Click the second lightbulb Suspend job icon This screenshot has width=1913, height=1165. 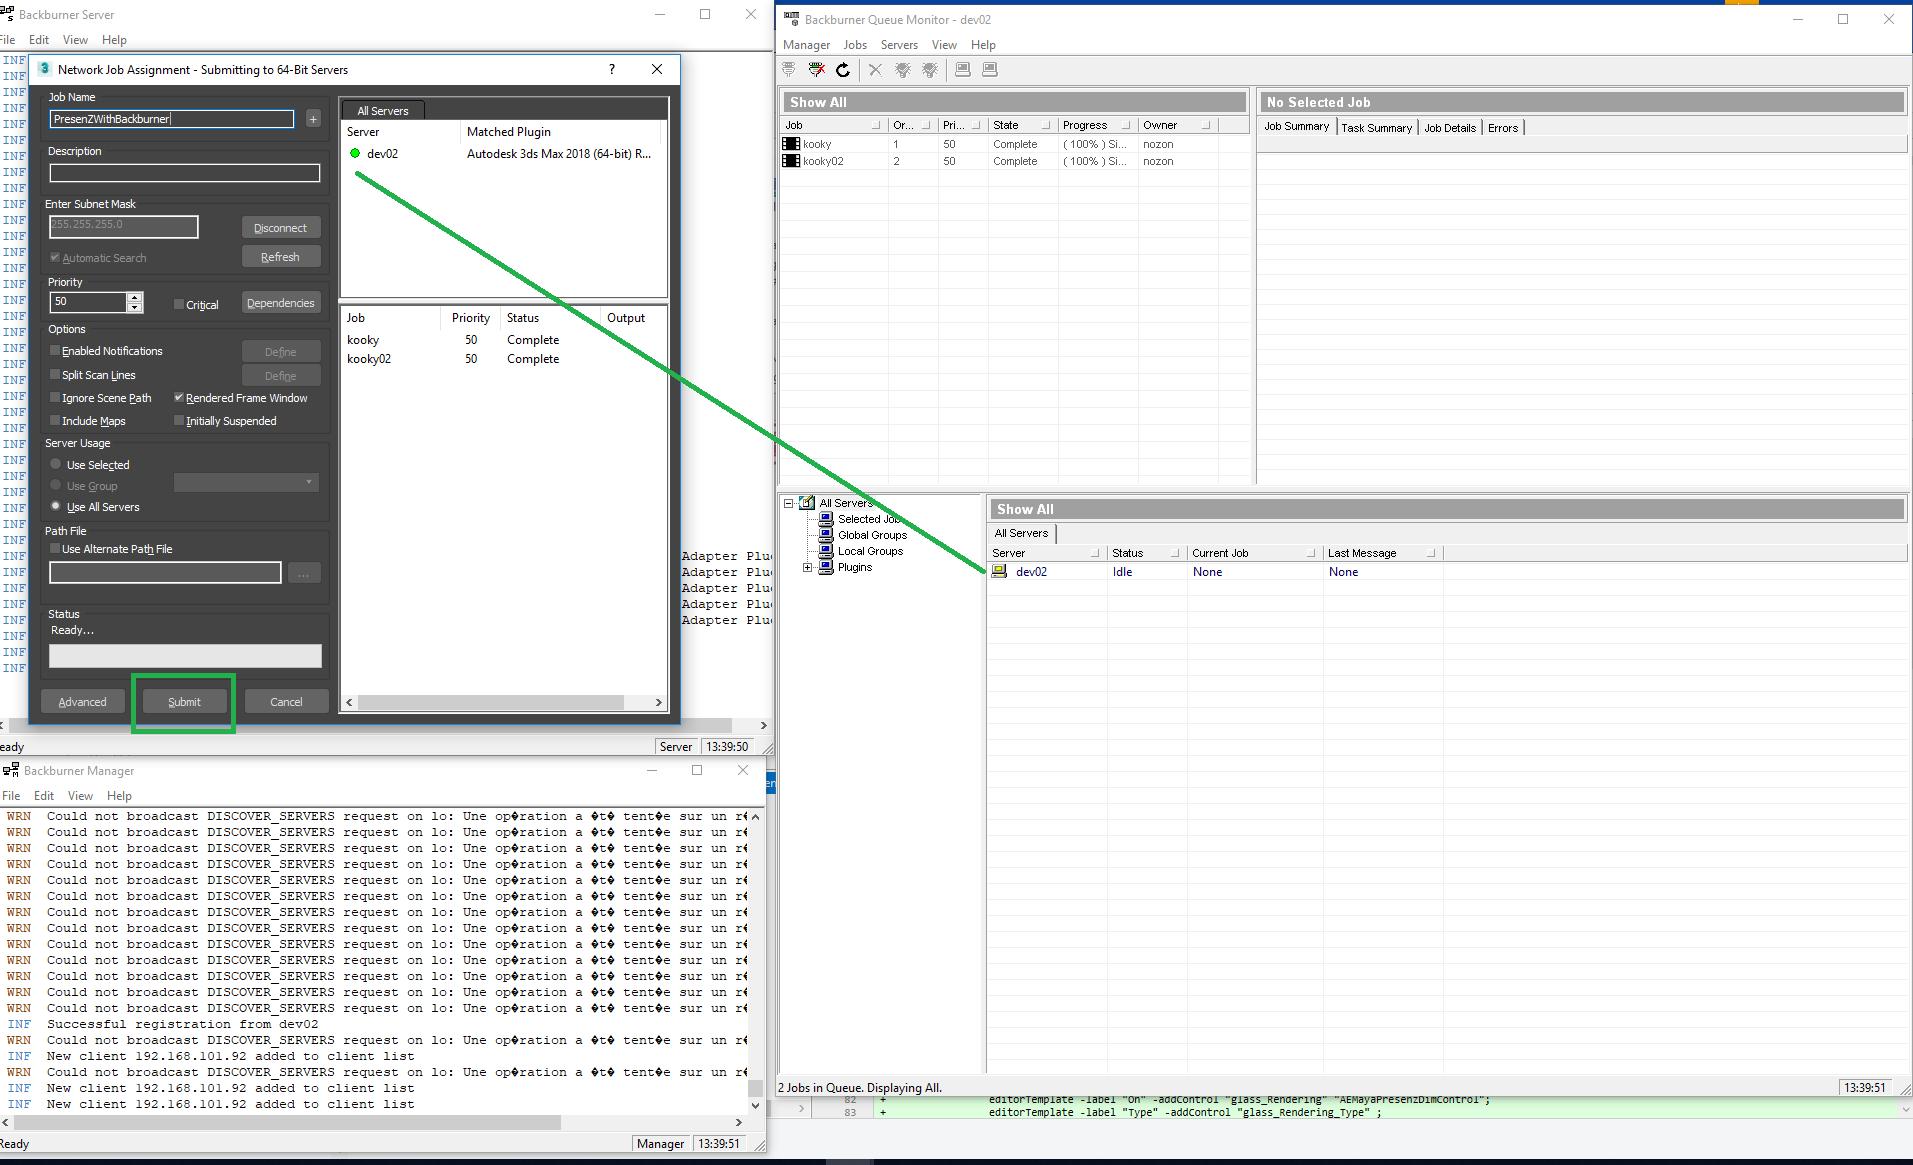click(930, 69)
